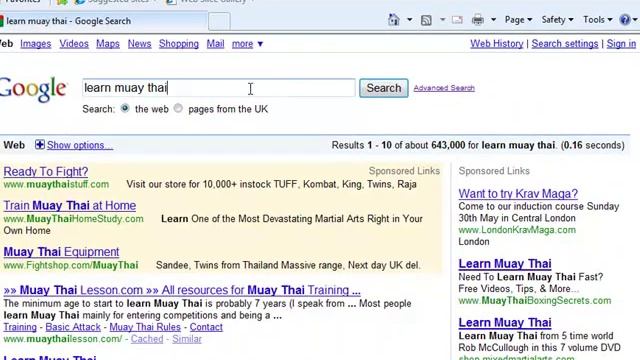Screen dimensions: 640x360
Task: Open Google News link
Action: 139,44
